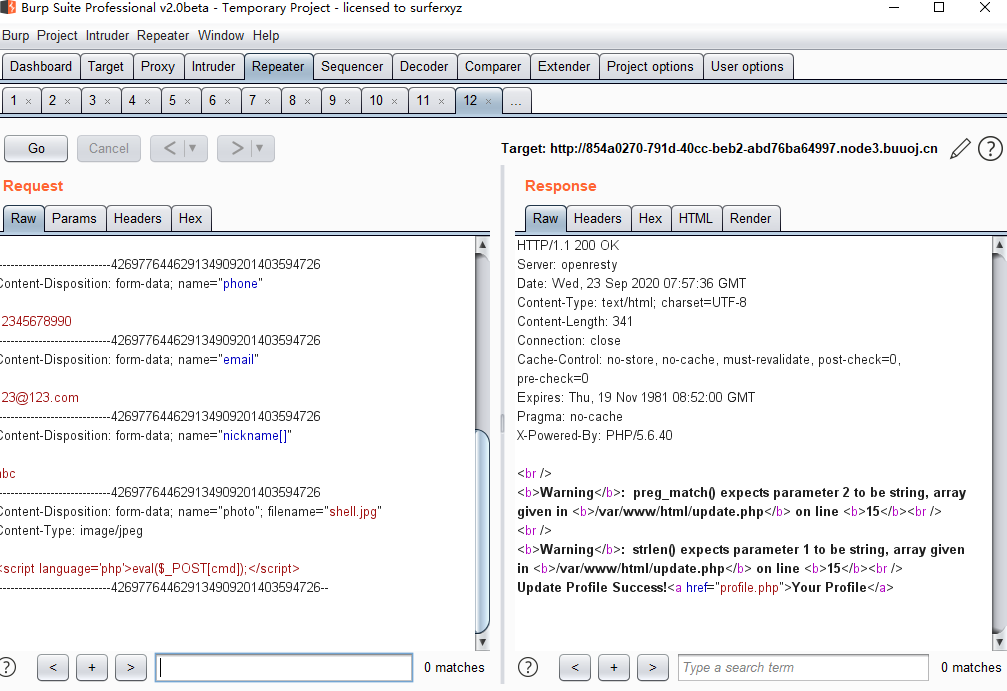The image size is (1007, 691).
Task: Close Repeater tab 9
Action: [347, 101]
